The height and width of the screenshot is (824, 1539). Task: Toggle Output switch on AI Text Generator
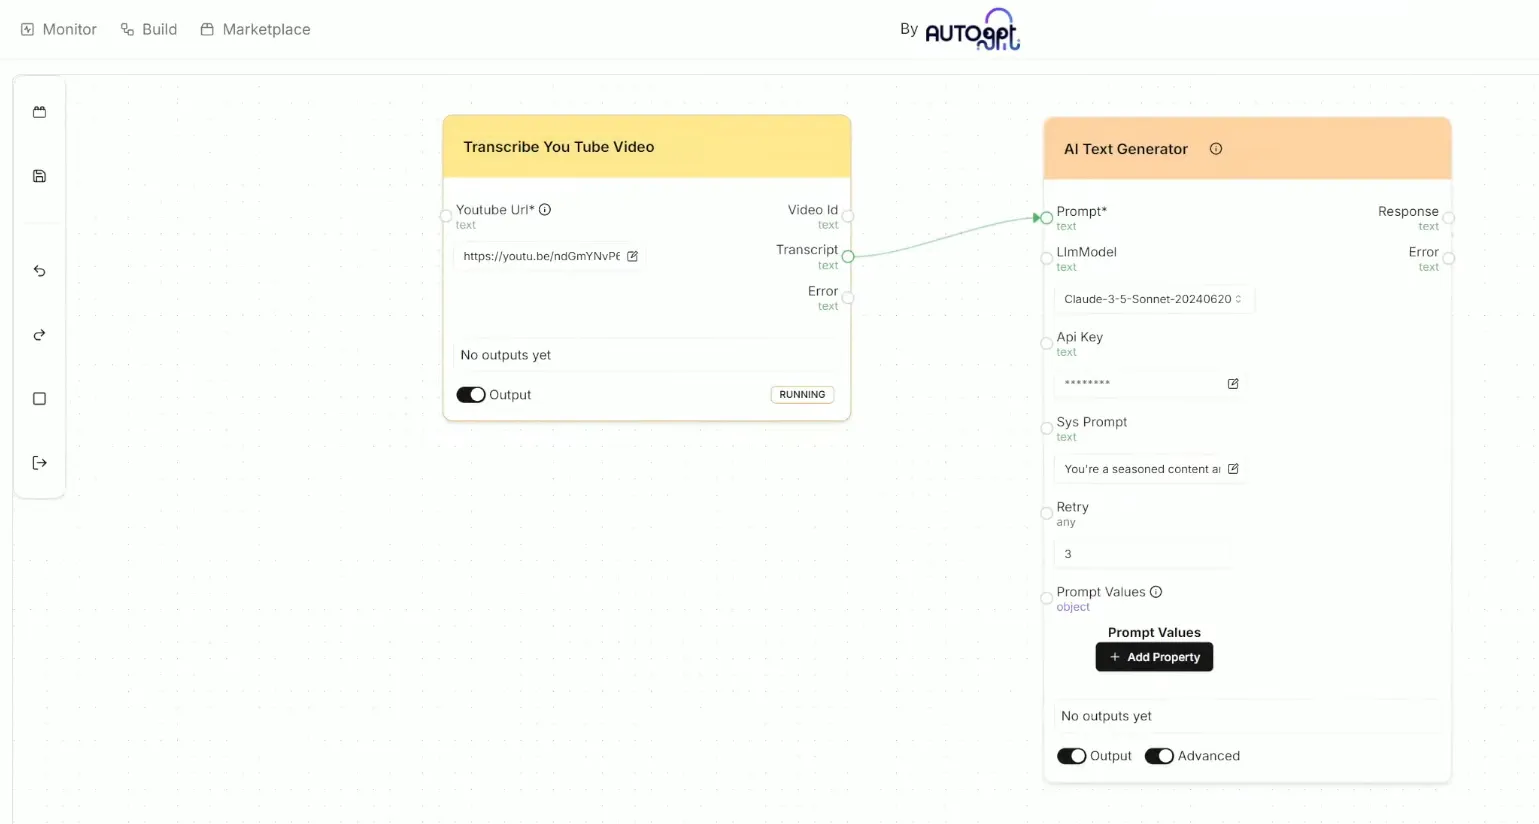click(1072, 756)
